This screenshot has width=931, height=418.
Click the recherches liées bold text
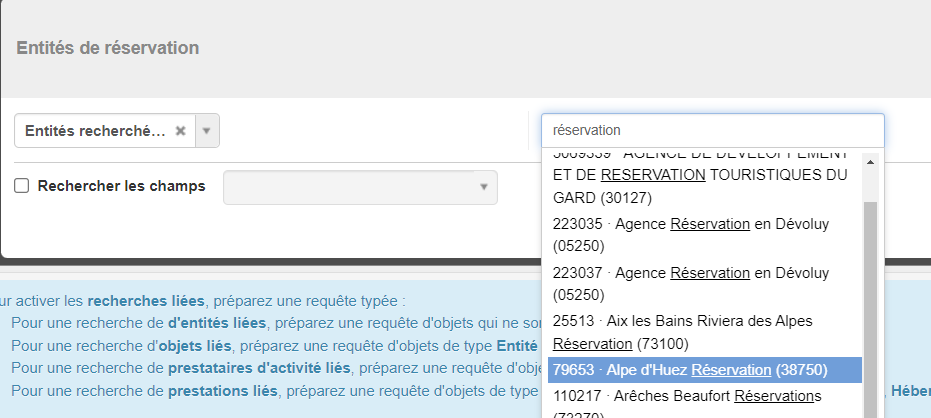tap(145, 301)
